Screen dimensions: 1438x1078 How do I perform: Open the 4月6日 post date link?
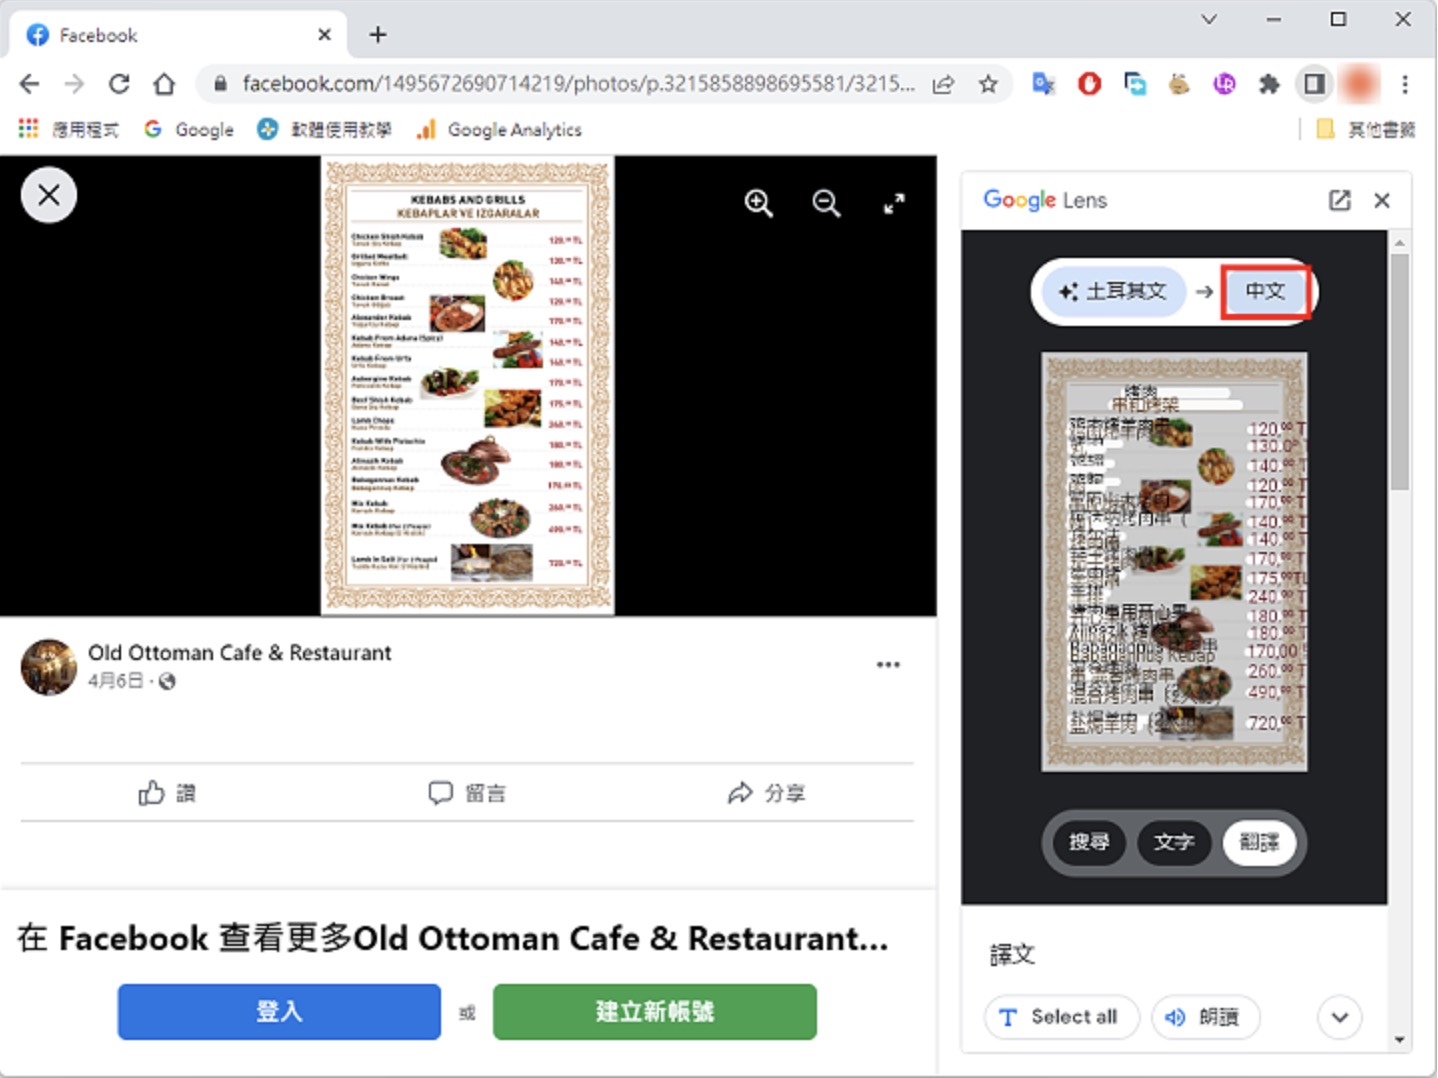tap(115, 681)
